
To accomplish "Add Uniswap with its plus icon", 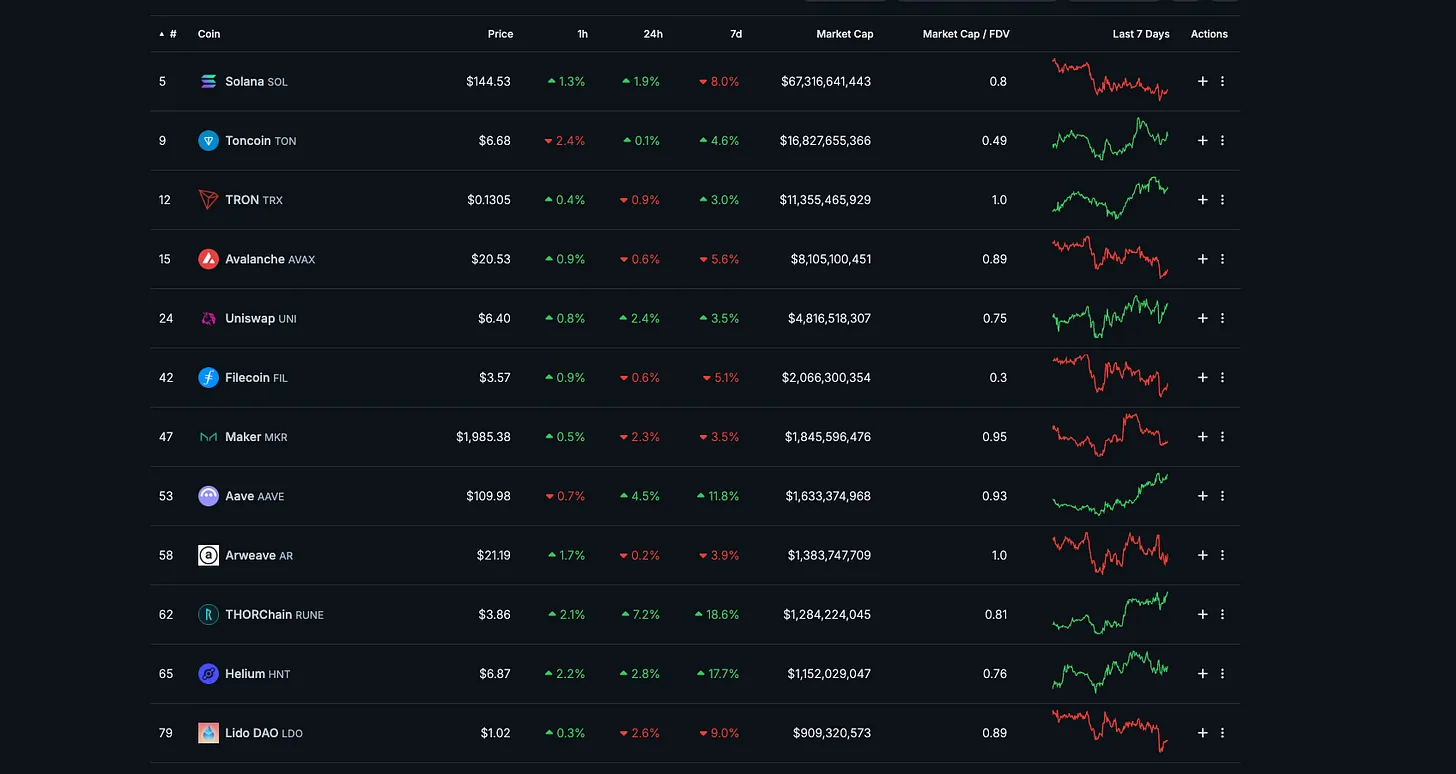I will coord(1203,318).
